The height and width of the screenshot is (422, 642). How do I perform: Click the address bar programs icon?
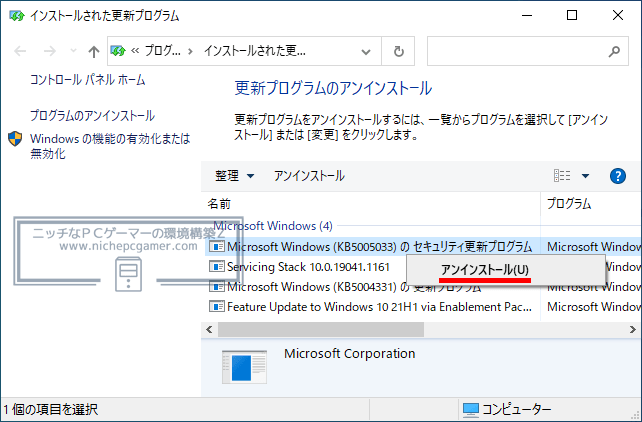[x=118, y=51]
